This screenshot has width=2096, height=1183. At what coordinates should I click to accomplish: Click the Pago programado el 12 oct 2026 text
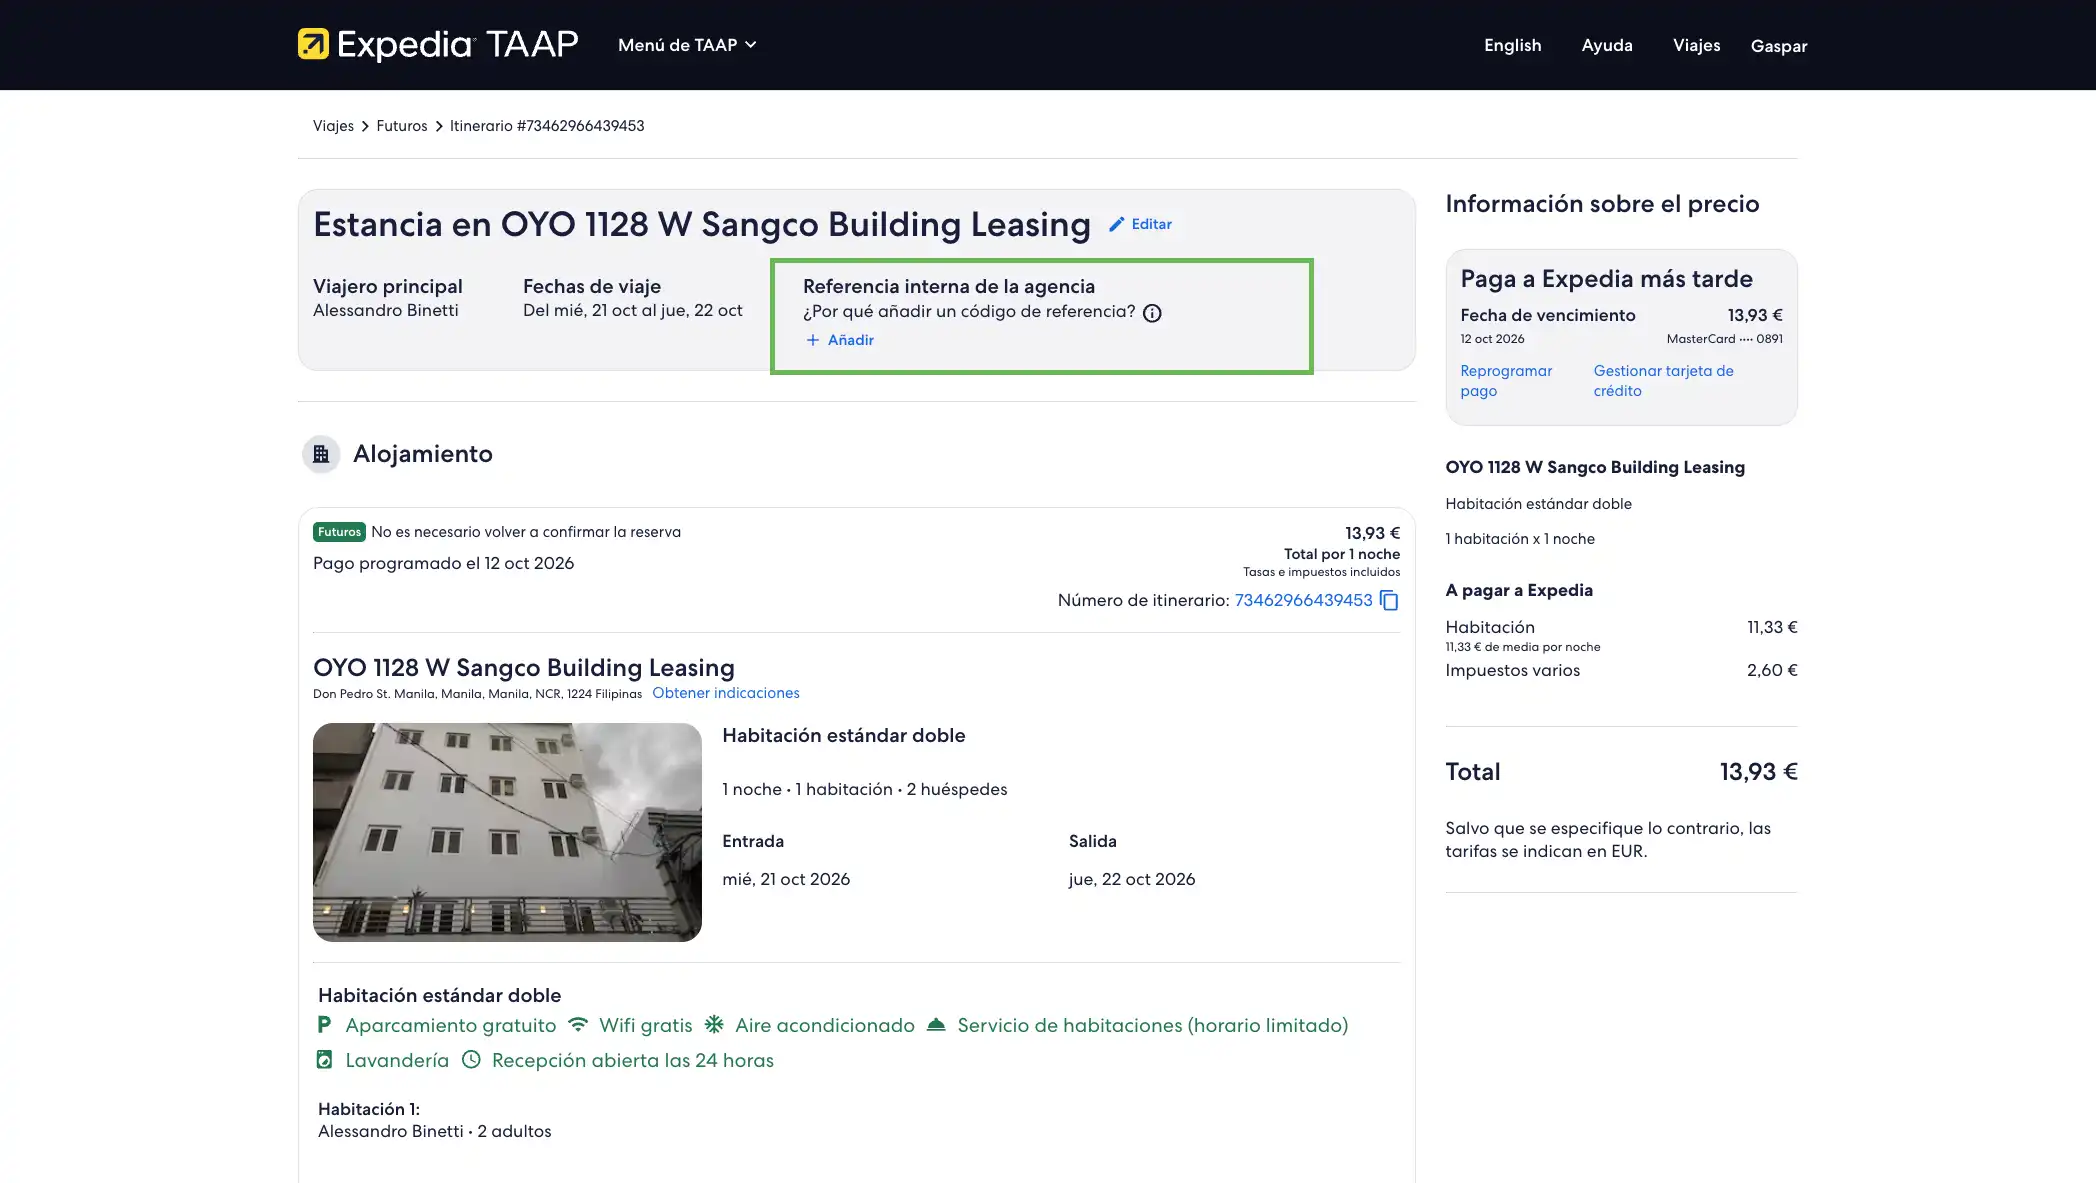pyautogui.click(x=444, y=563)
